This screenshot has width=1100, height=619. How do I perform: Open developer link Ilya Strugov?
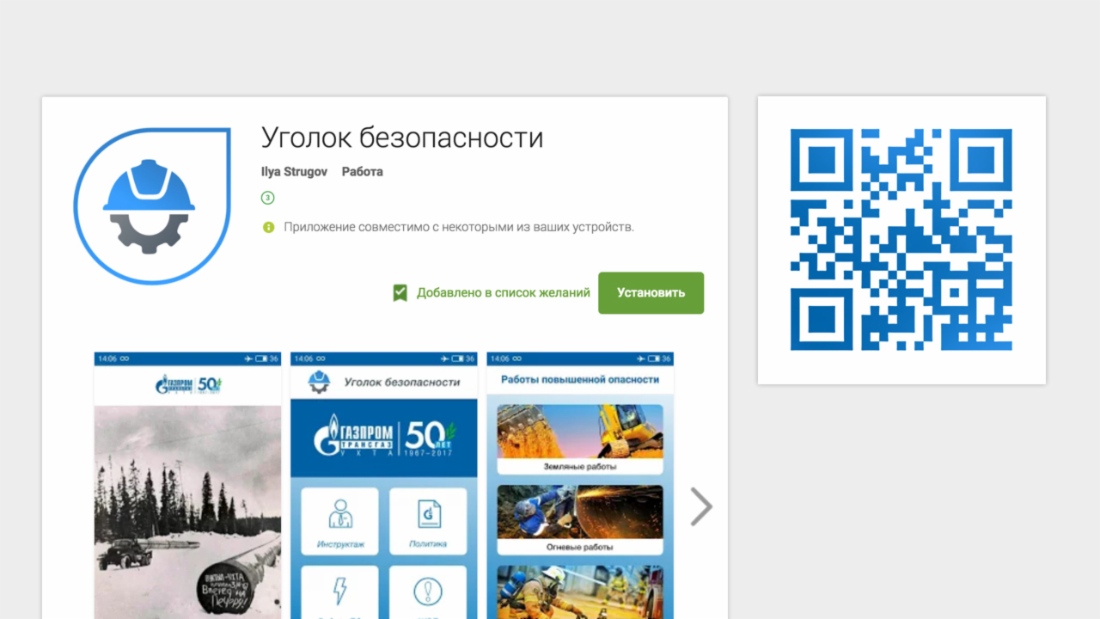[x=294, y=171]
